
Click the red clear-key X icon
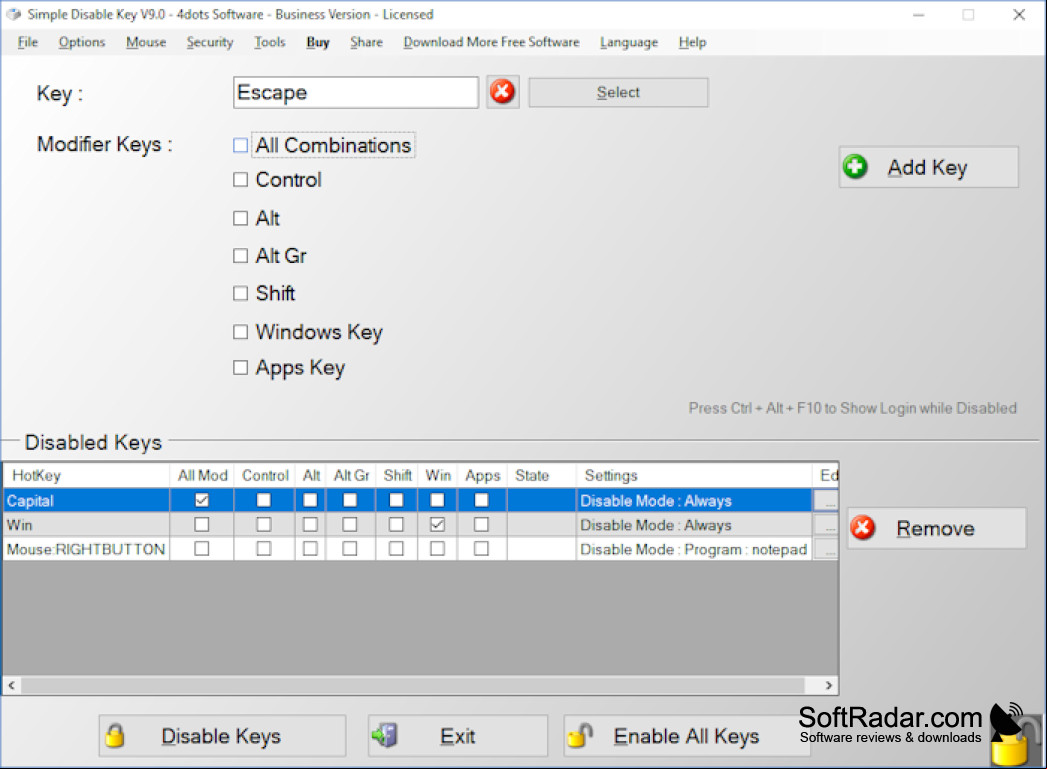pyautogui.click(x=502, y=91)
